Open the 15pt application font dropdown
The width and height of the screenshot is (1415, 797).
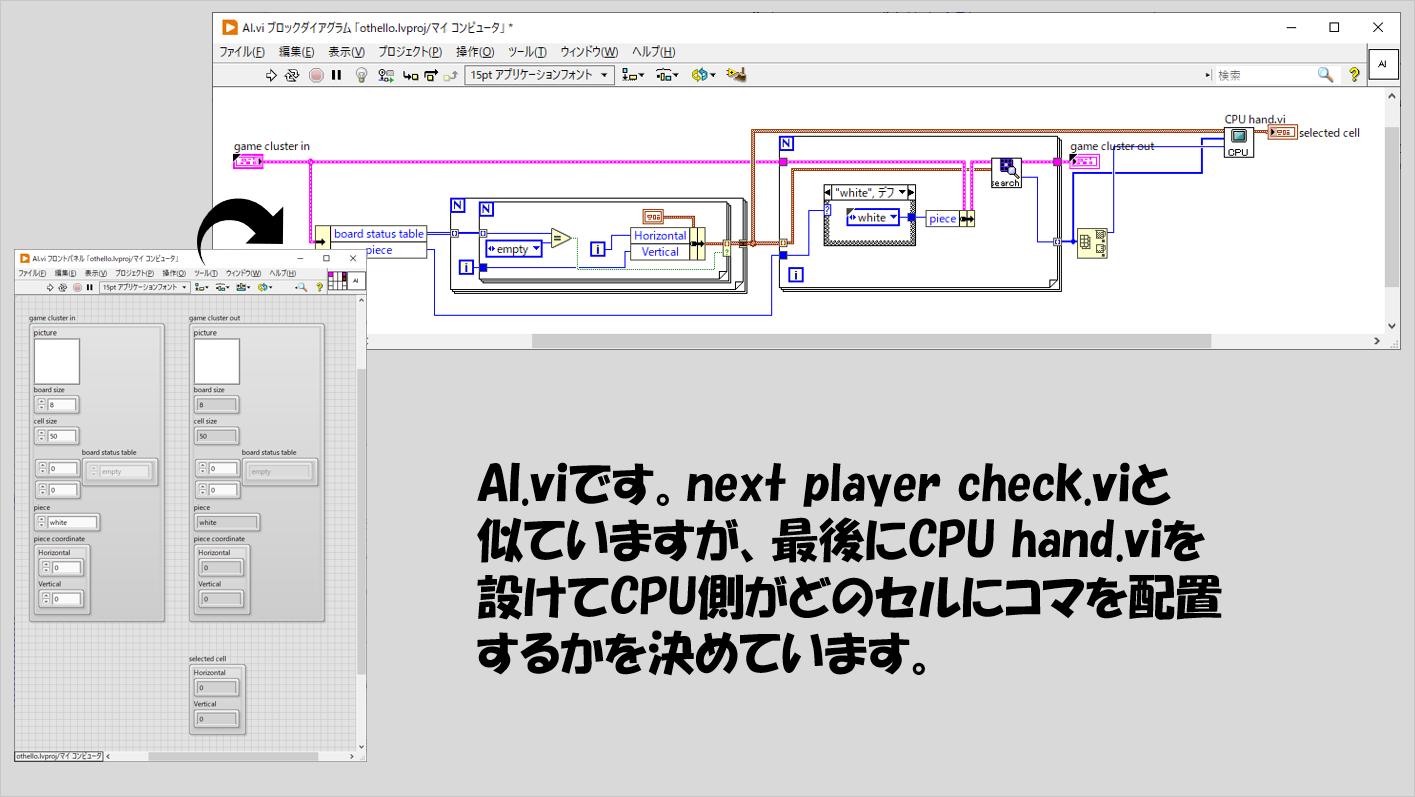pos(539,75)
